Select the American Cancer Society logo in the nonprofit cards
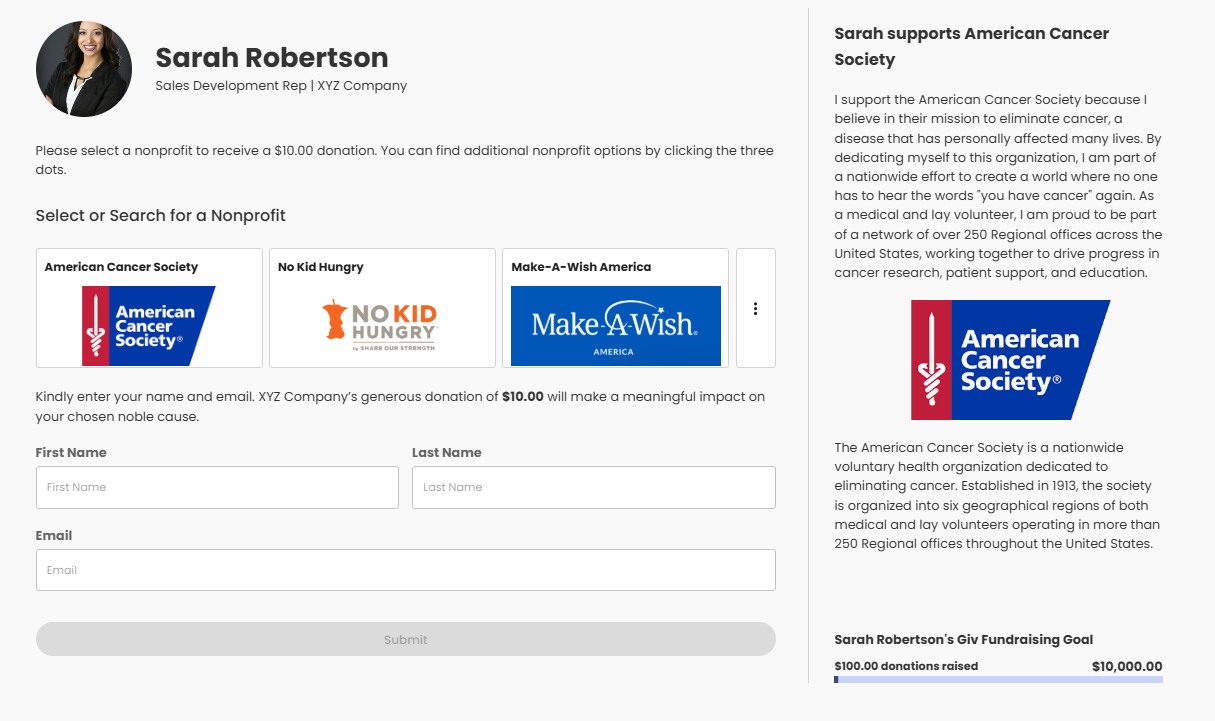This screenshot has width=1215, height=721. click(x=149, y=325)
